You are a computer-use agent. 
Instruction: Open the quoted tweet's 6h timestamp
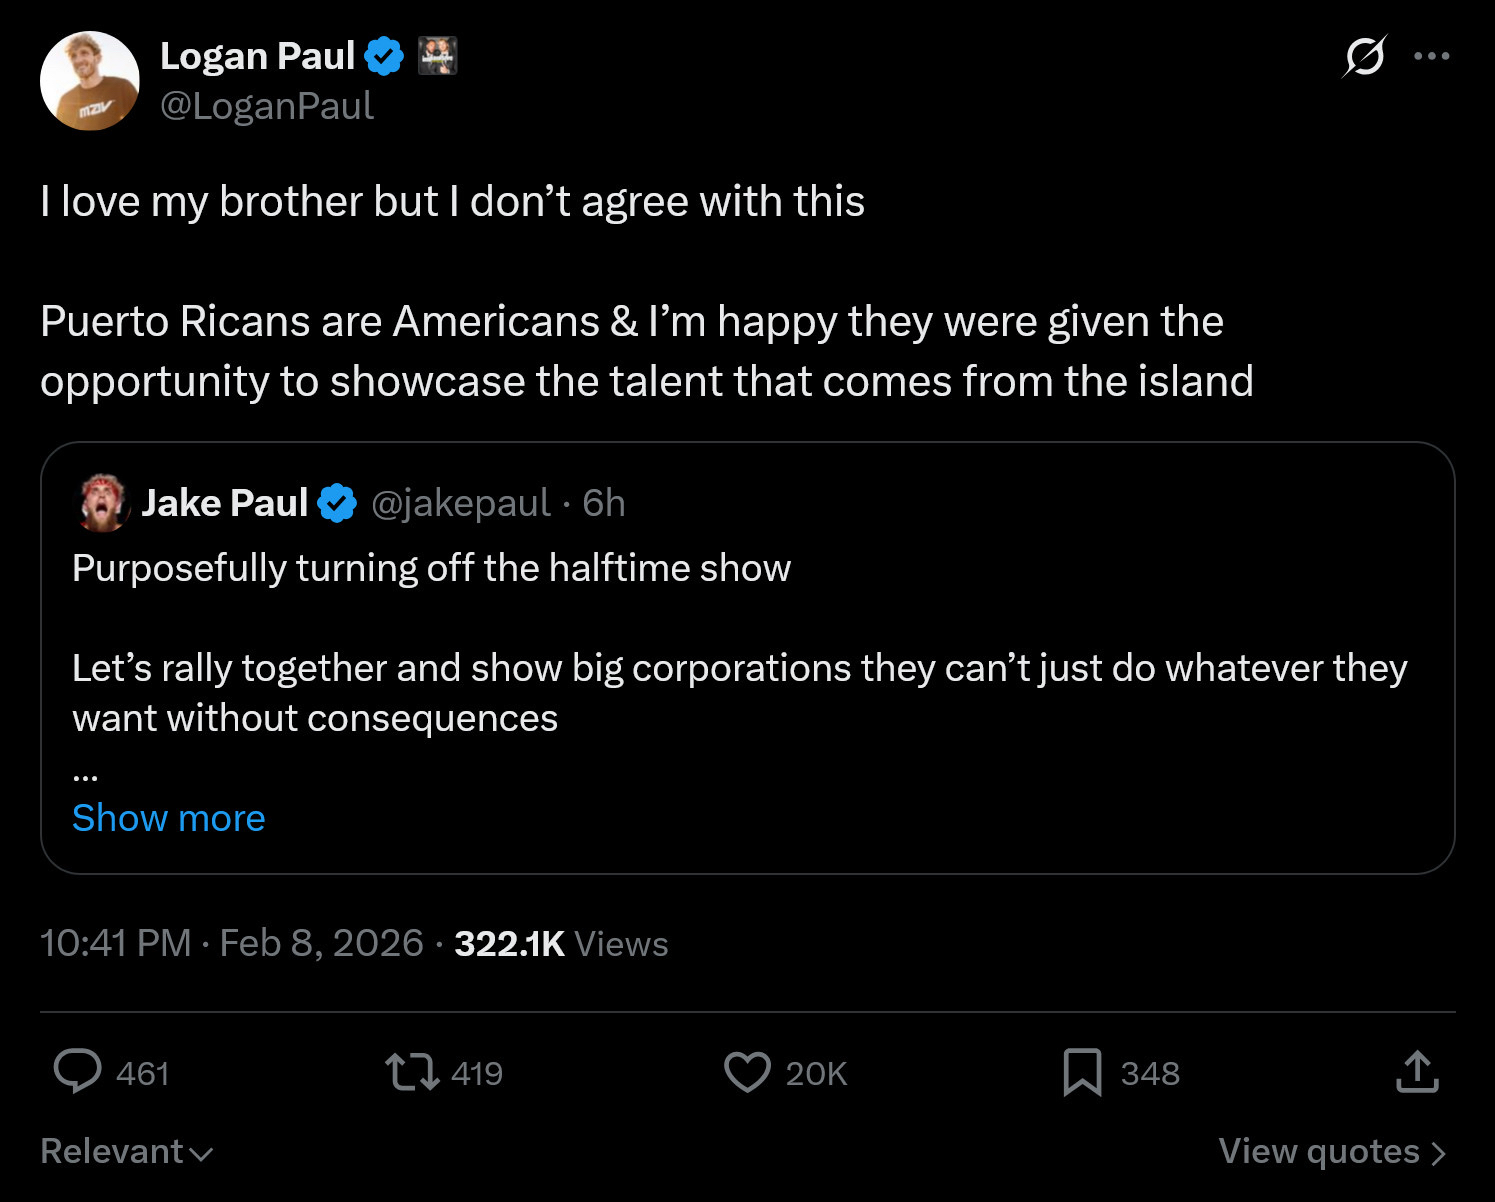tap(604, 503)
